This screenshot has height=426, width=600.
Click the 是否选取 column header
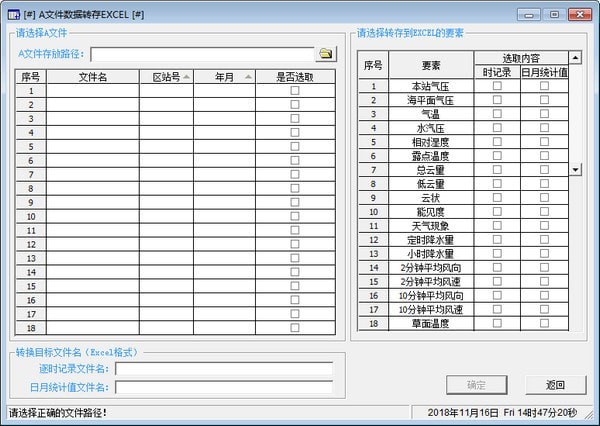tap(295, 77)
